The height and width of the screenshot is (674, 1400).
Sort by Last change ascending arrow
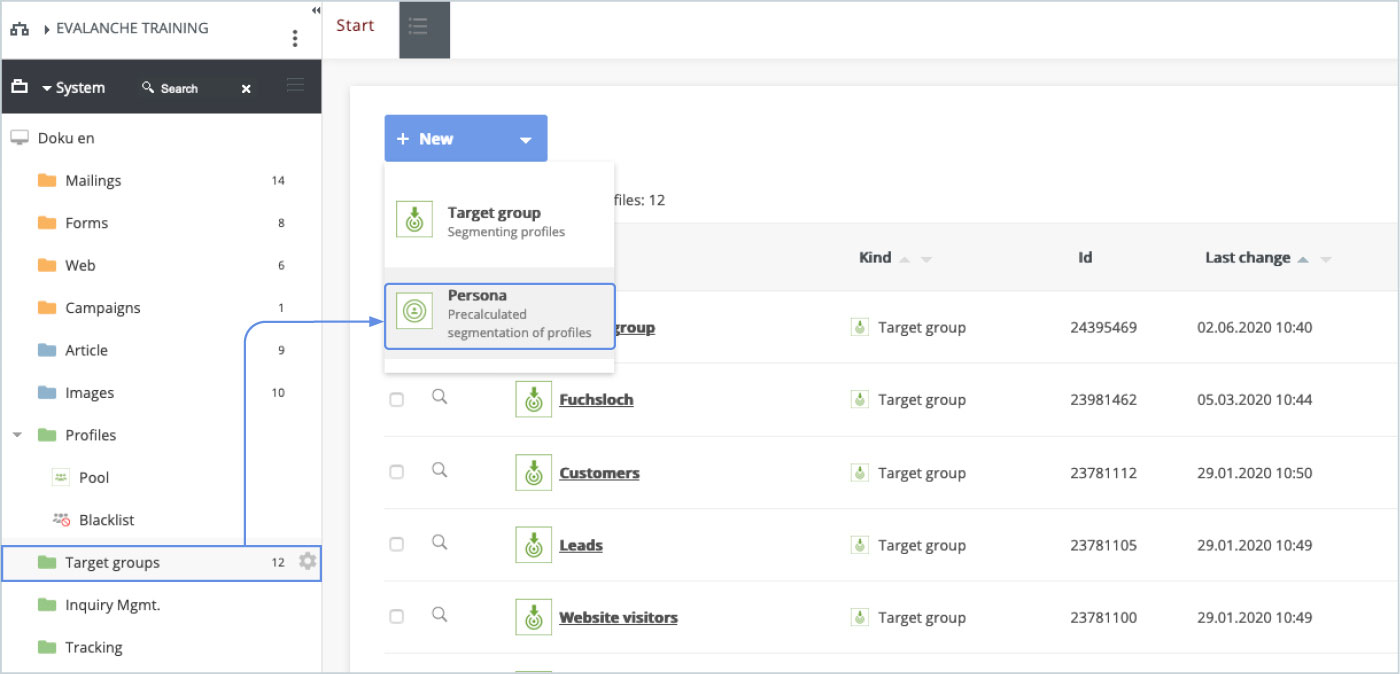click(1303, 259)
